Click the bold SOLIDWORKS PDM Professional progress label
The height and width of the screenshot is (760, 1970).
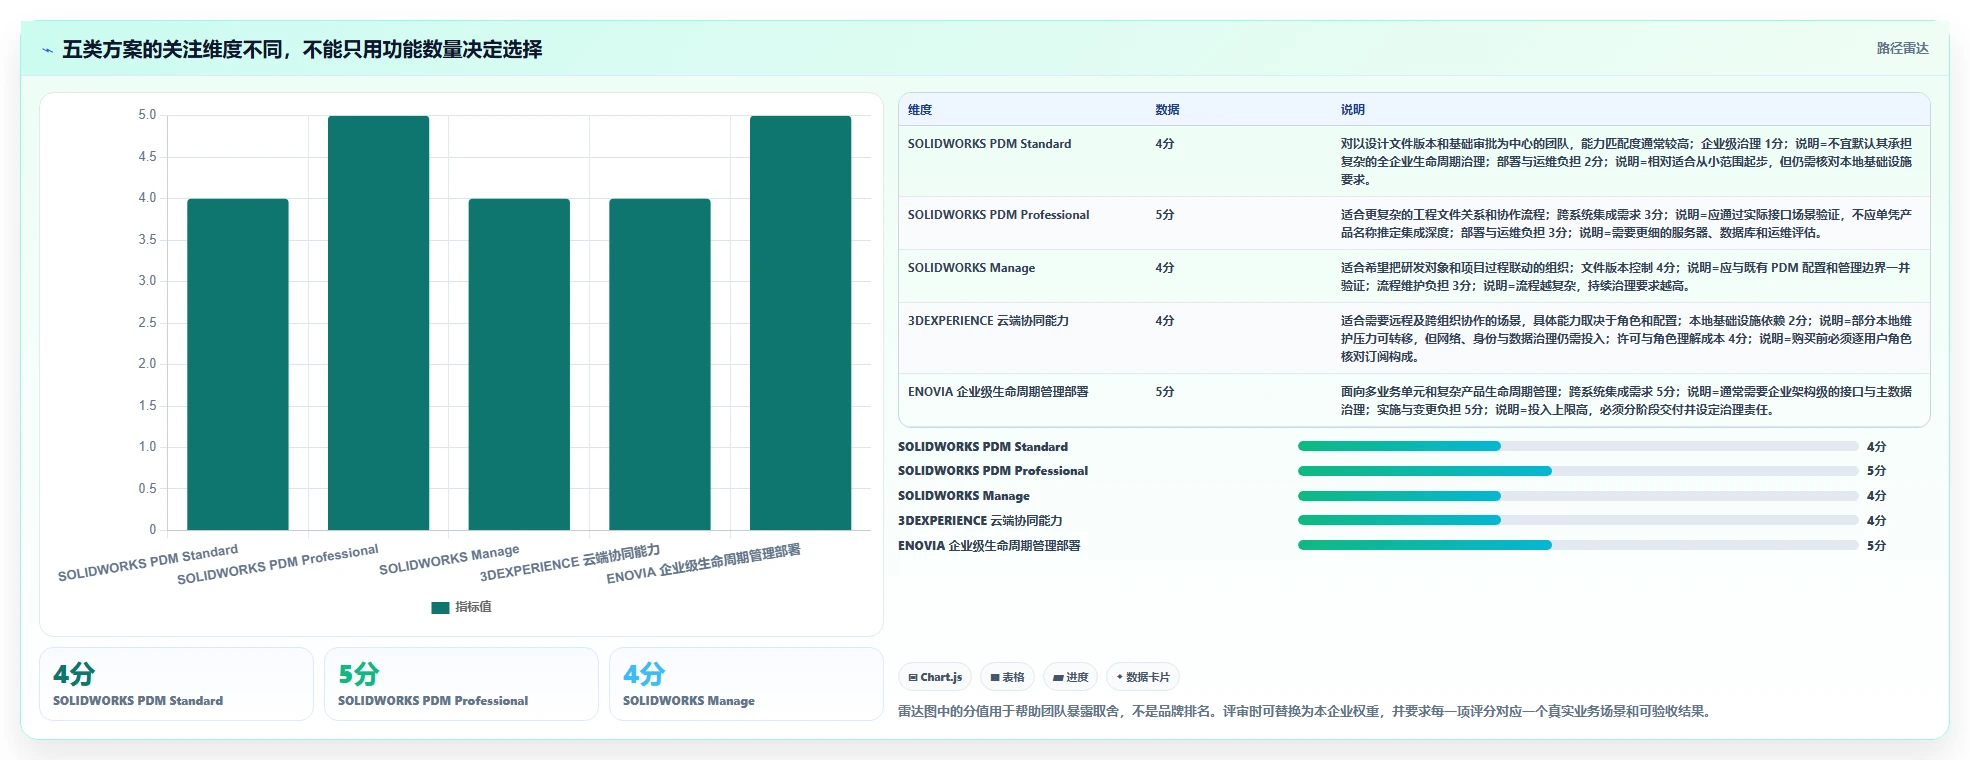(x=993, y=471)
